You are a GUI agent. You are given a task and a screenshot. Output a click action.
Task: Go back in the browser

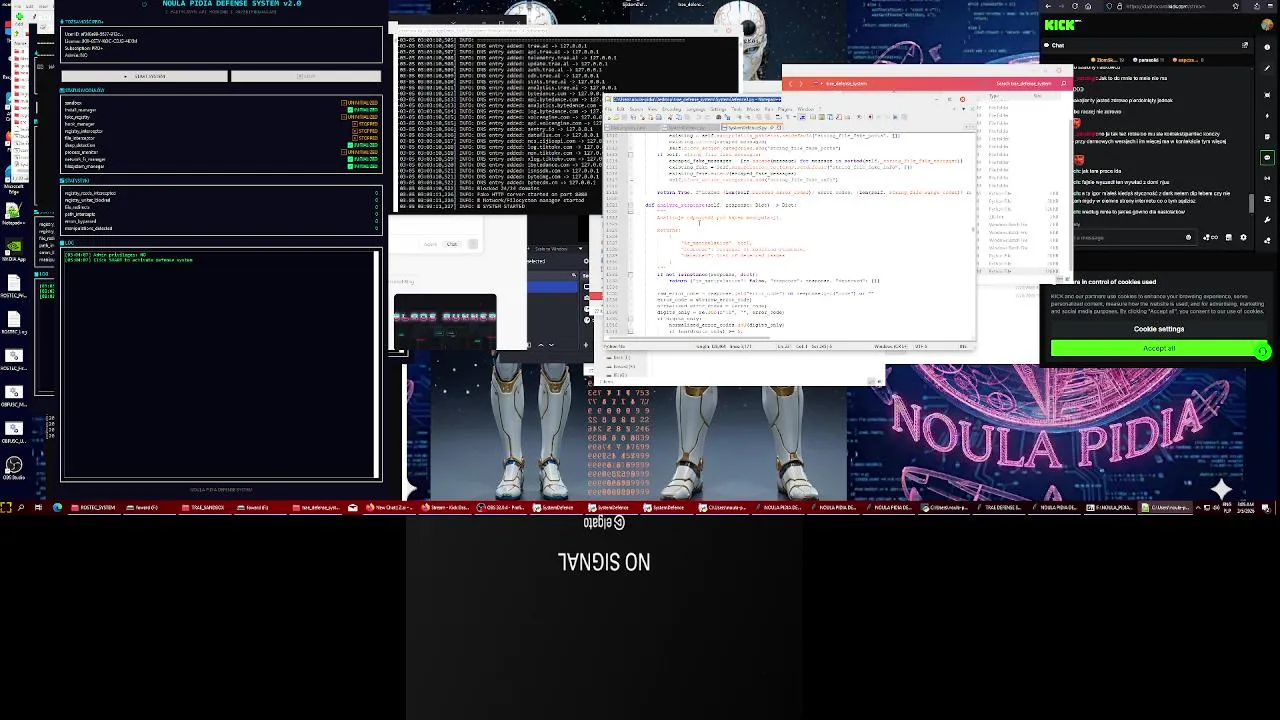click(x=1048, y=6)
